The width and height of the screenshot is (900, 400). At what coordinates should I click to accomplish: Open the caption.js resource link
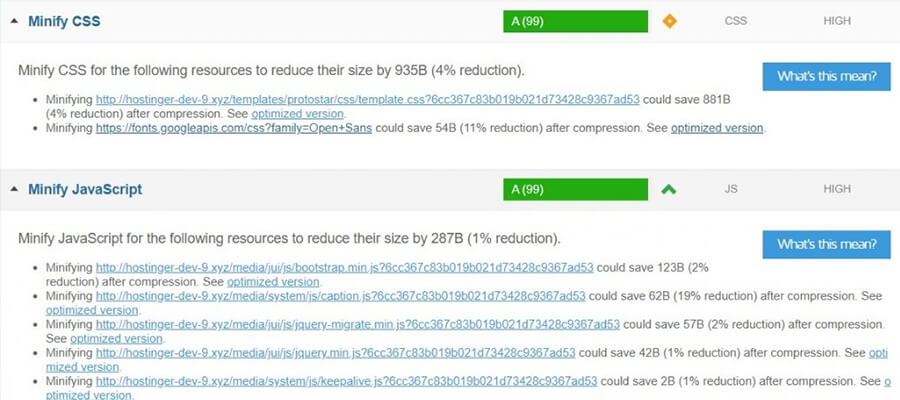pyautogui.click(x=341, y=296)
